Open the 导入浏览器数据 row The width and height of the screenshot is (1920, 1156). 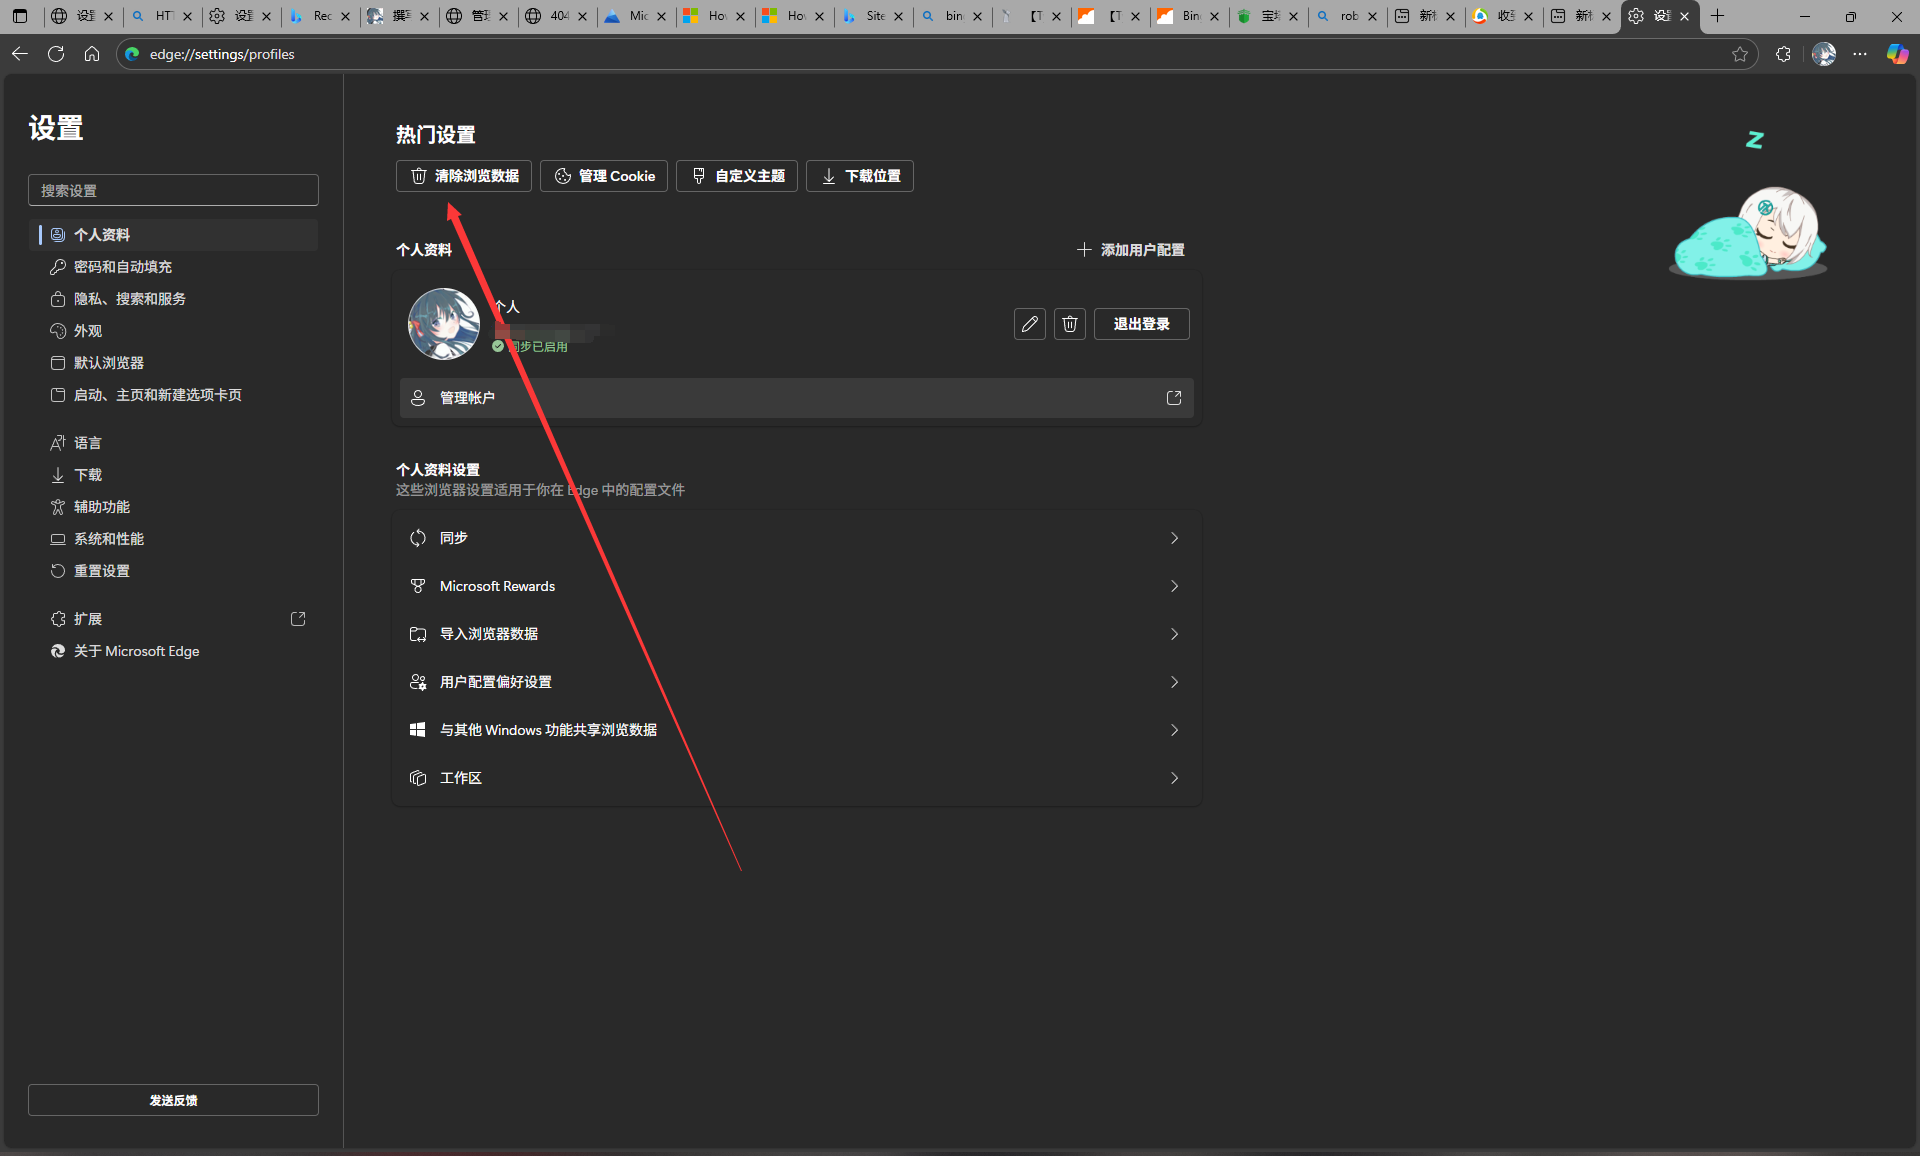796,634
